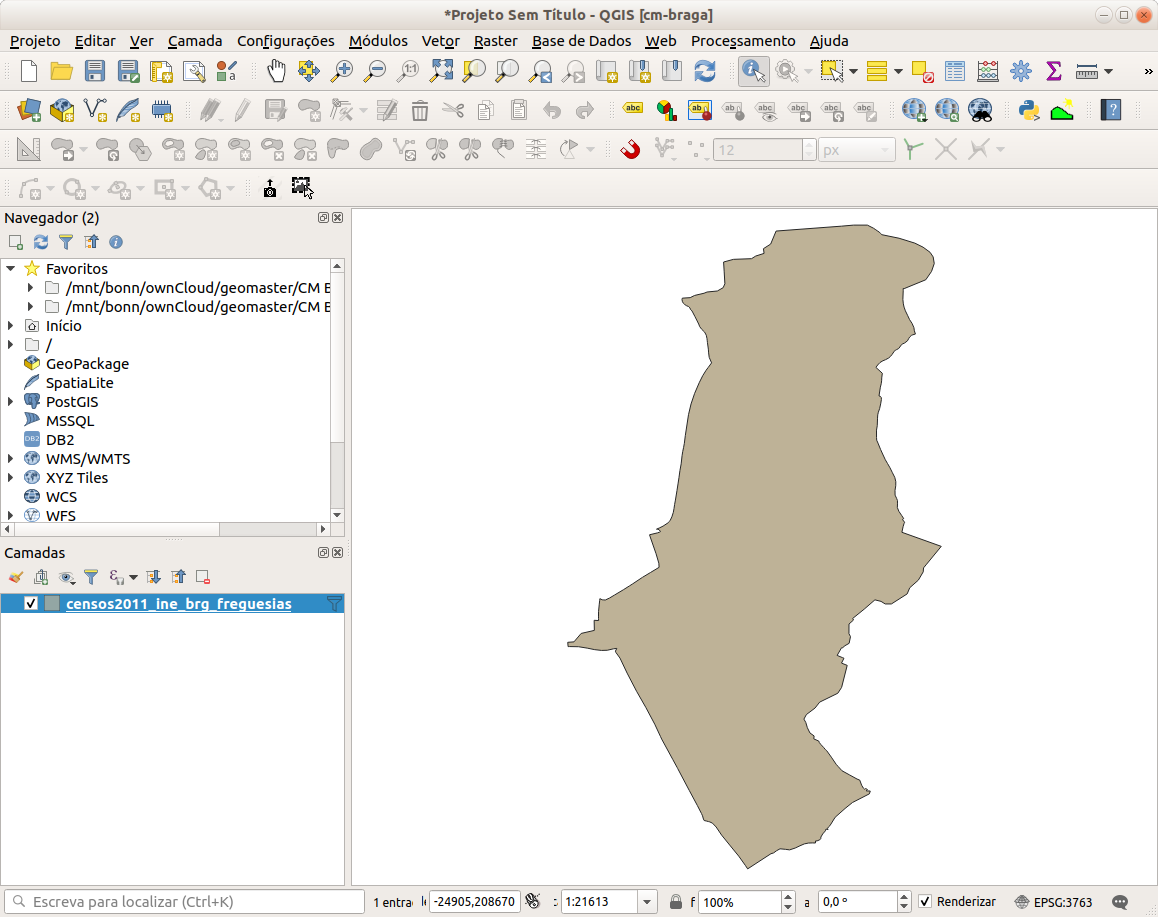Click the Refresh map canvas icon
The width and height of the screenshot is (1158, 917).
tap(705, 71)
